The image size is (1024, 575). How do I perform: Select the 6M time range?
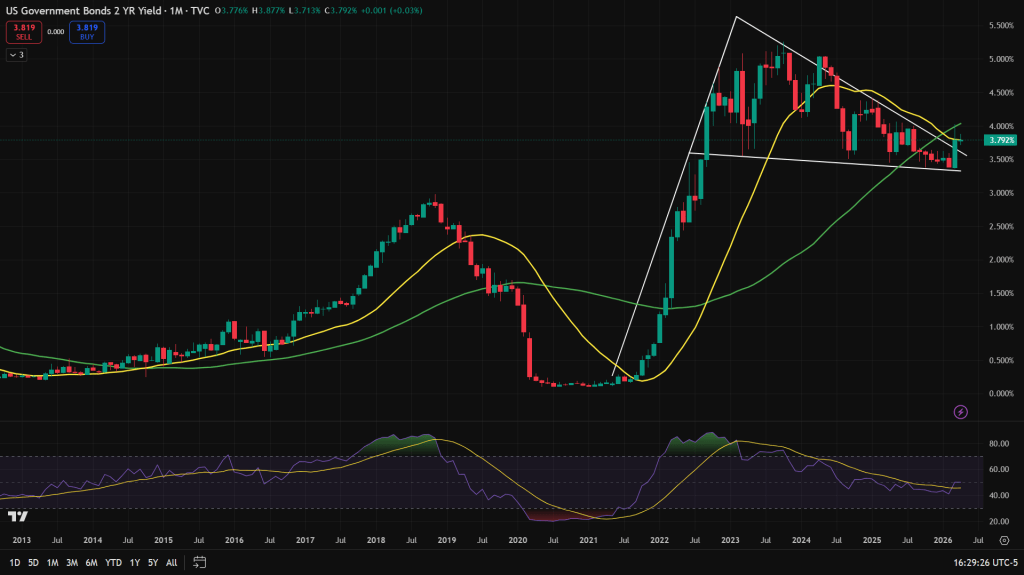[92, 562]
